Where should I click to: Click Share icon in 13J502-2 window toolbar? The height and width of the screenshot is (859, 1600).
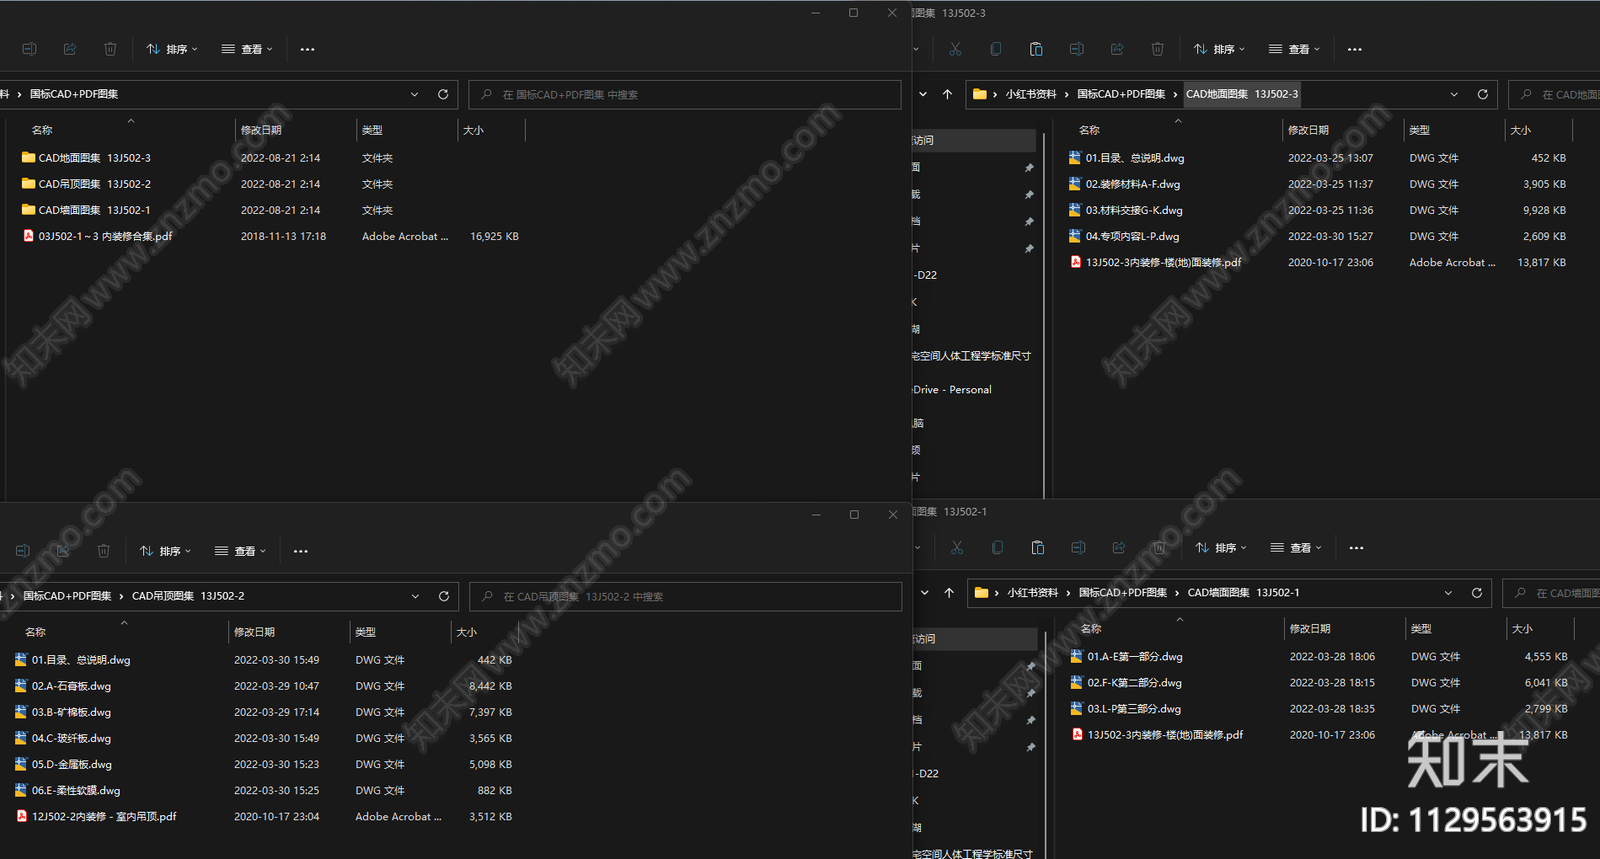coord(63,551)
